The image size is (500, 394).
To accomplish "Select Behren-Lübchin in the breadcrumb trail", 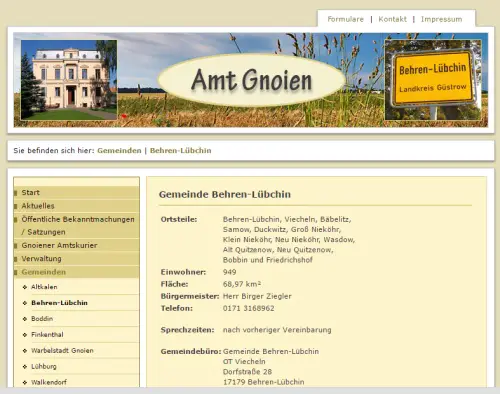I will pos(180,151).
